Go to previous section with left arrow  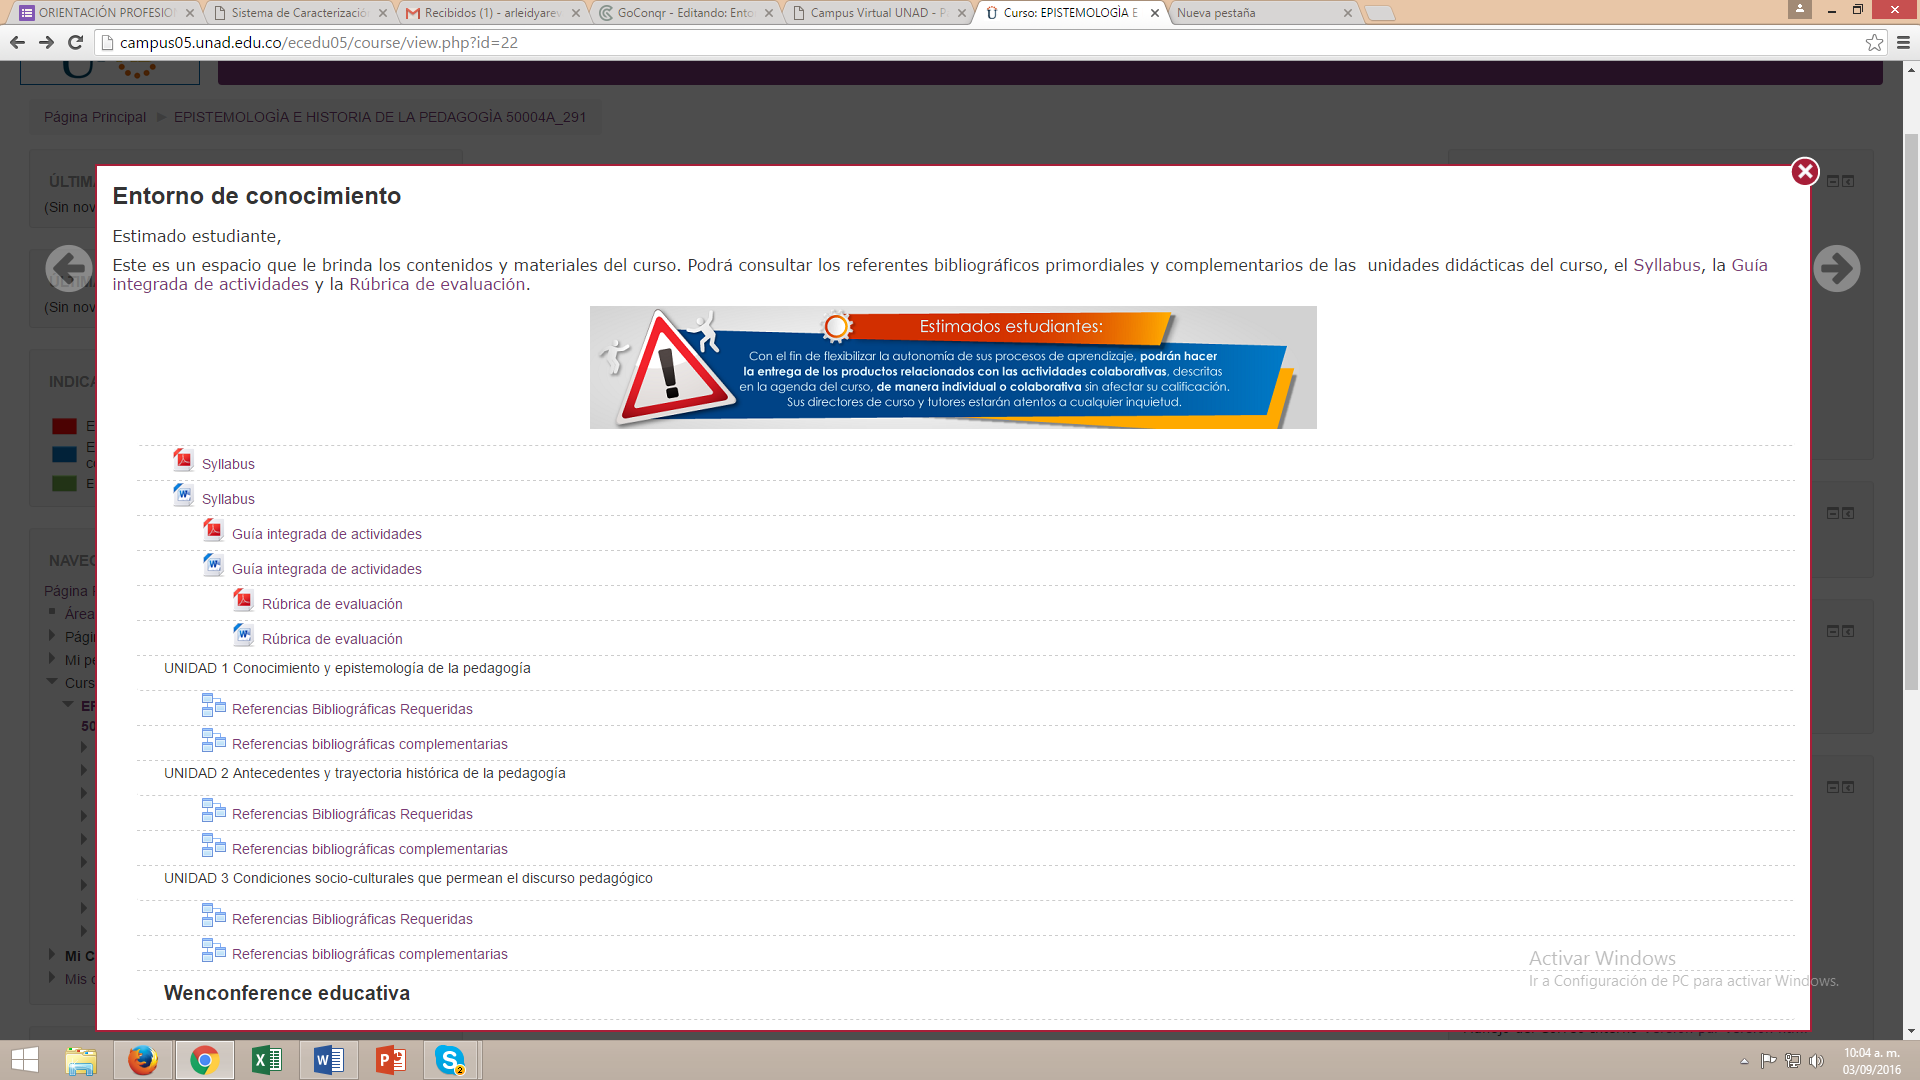point(69,268)
